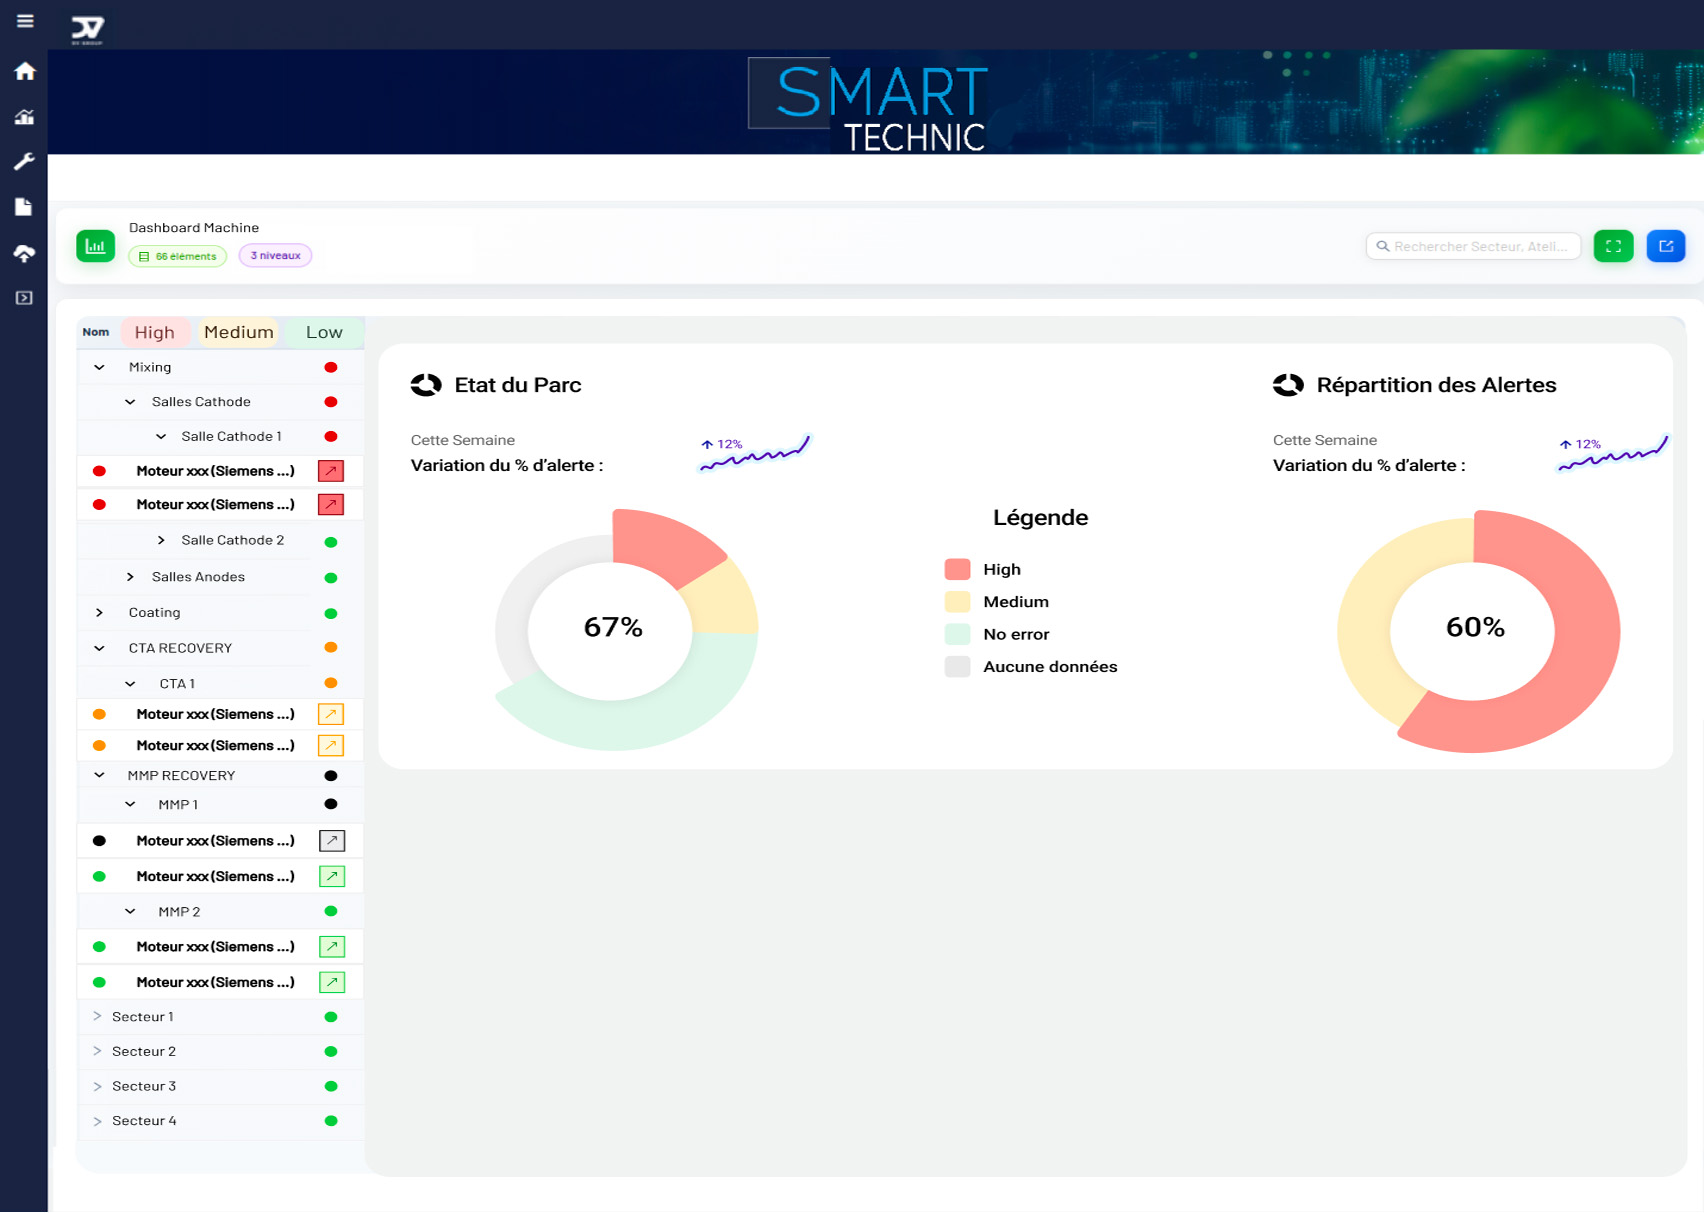Click the 3 niveaux badge
This screenshot has width=1704, height=1213.
pyautogui.click(x=275, y=256)
